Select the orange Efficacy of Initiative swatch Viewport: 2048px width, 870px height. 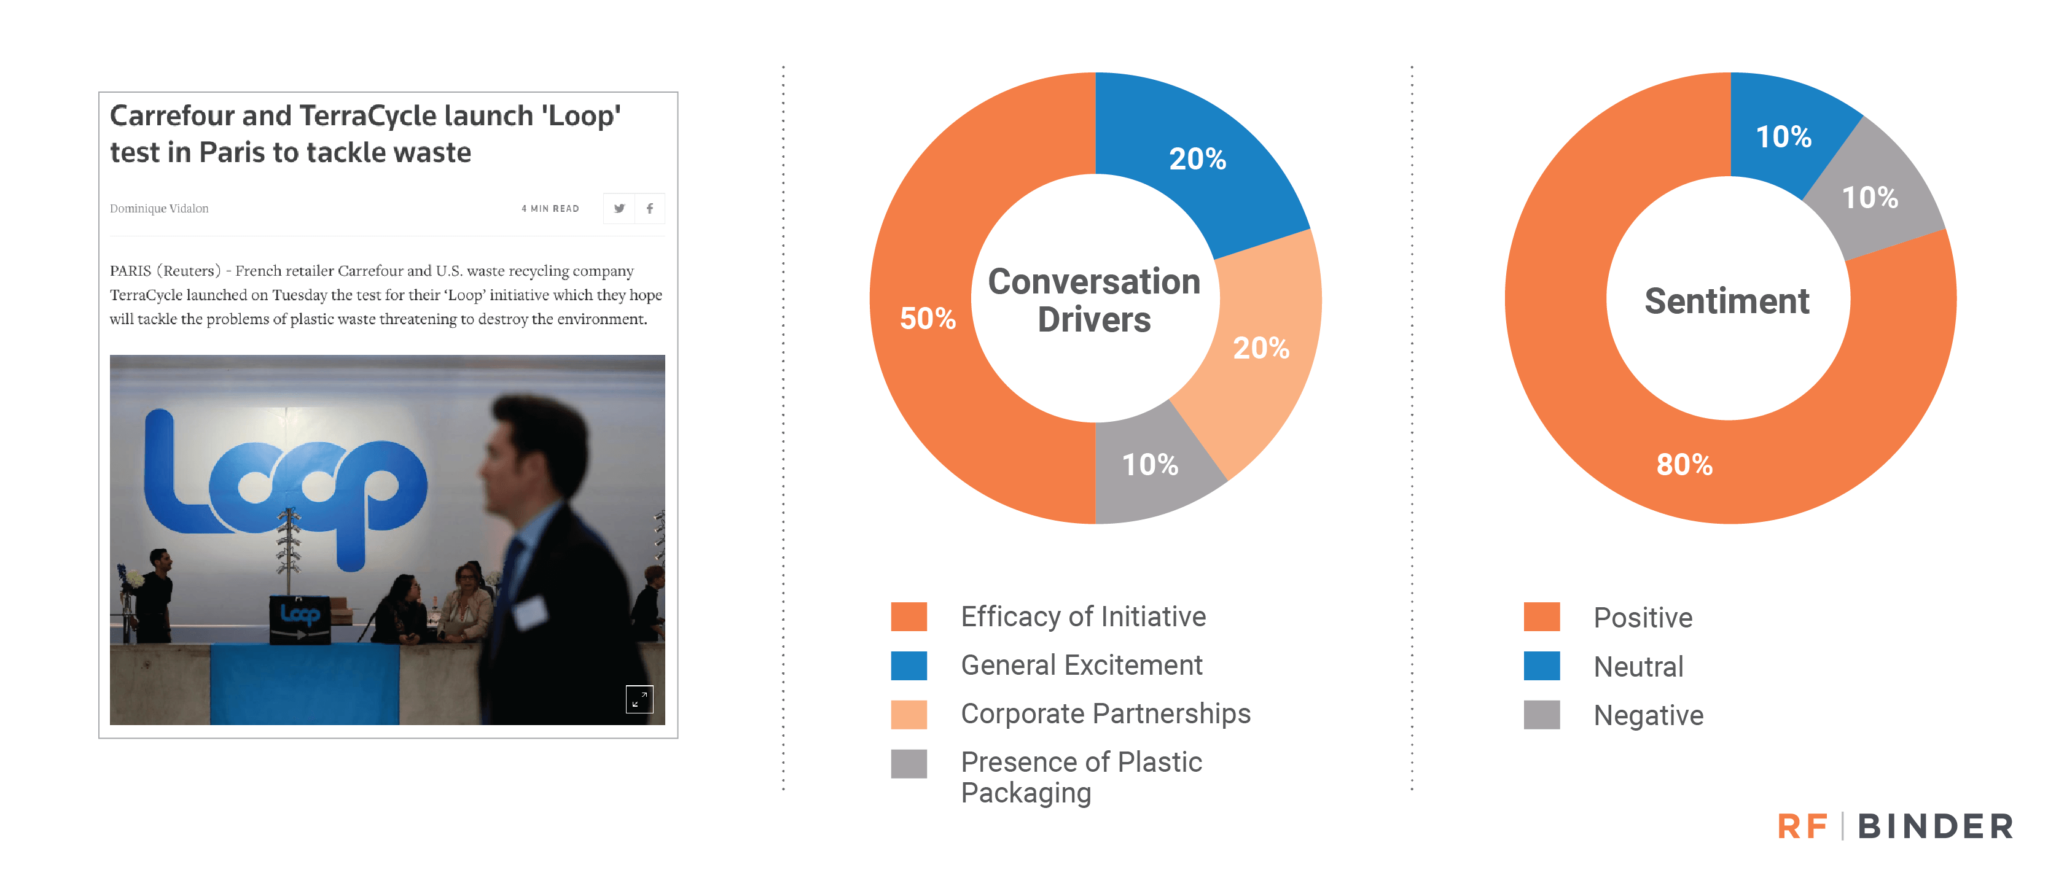[x=909, y=617]
